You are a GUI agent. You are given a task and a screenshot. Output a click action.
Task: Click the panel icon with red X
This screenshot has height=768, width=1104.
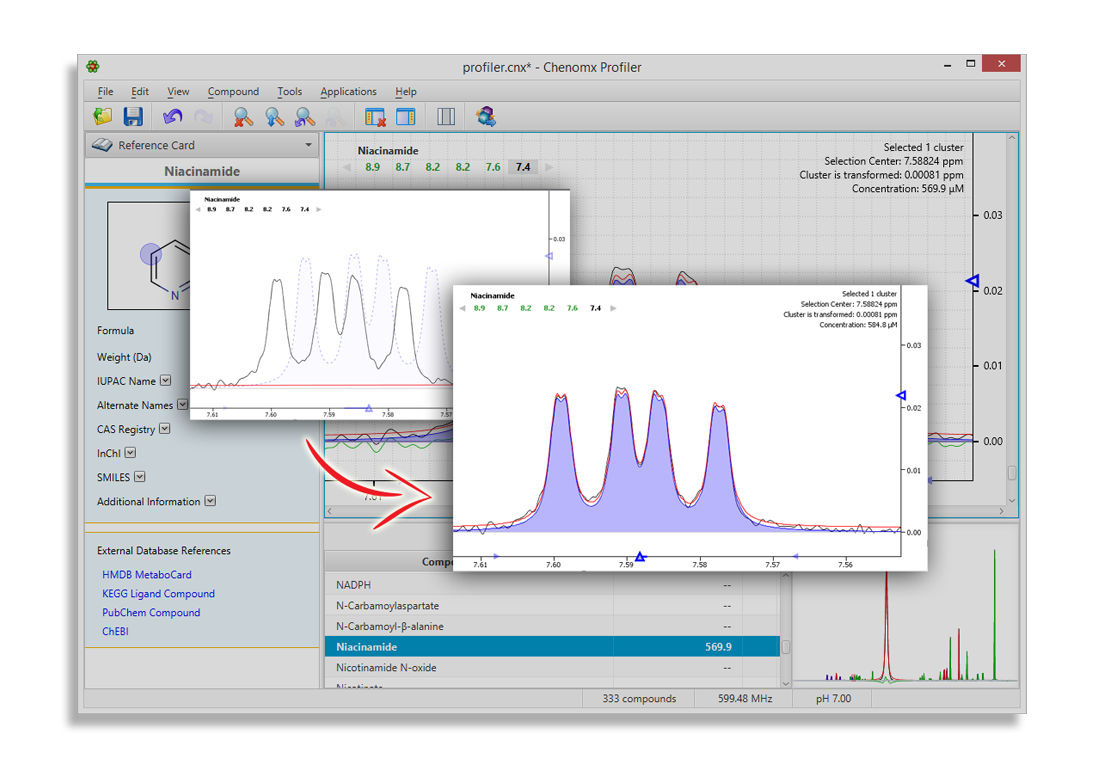[375, 117]
